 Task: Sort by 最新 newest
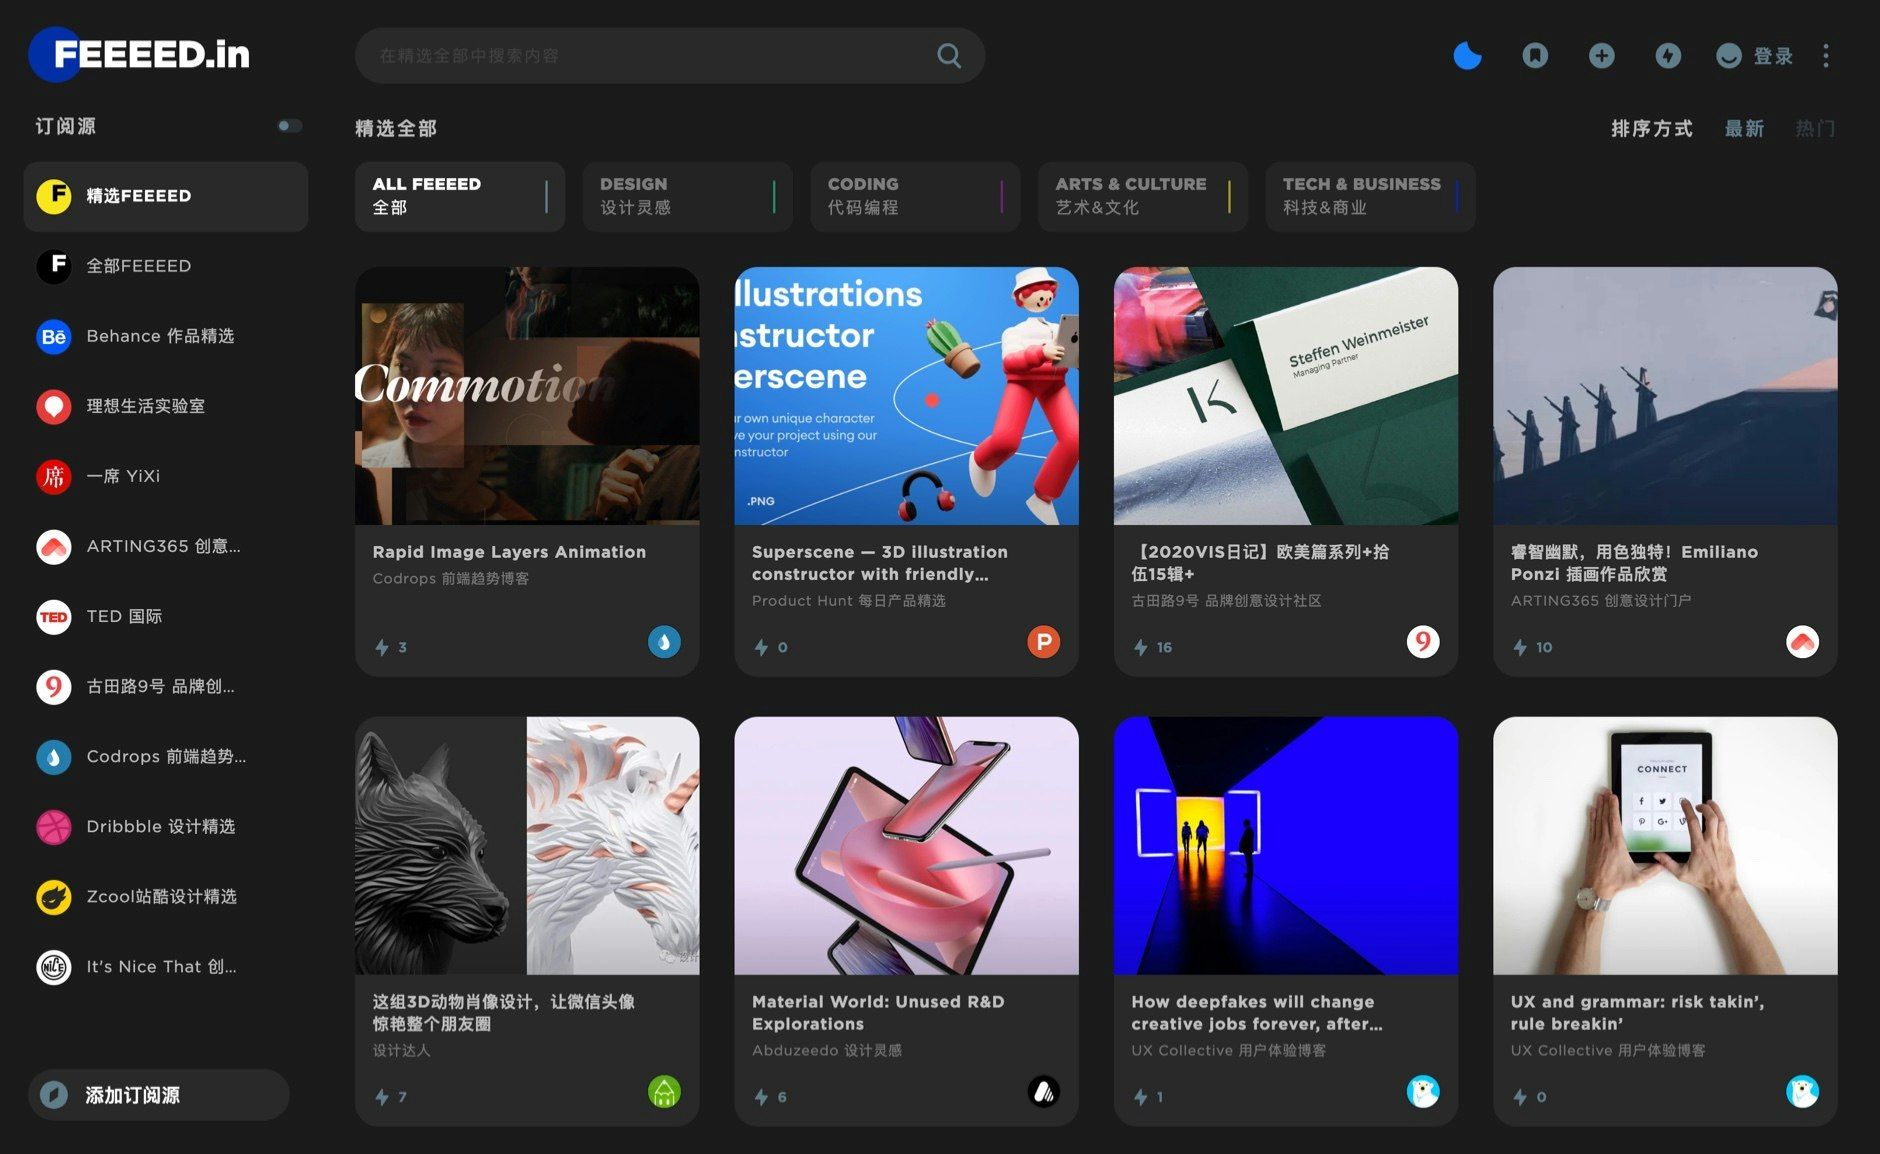[1744, 128]
